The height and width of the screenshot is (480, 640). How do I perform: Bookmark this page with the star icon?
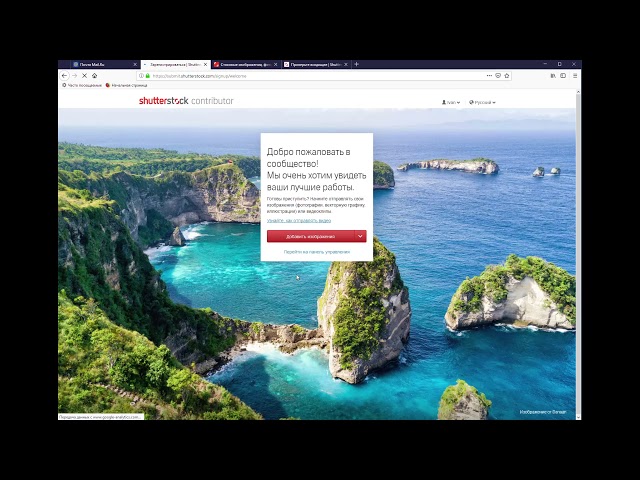click(507, 76)
